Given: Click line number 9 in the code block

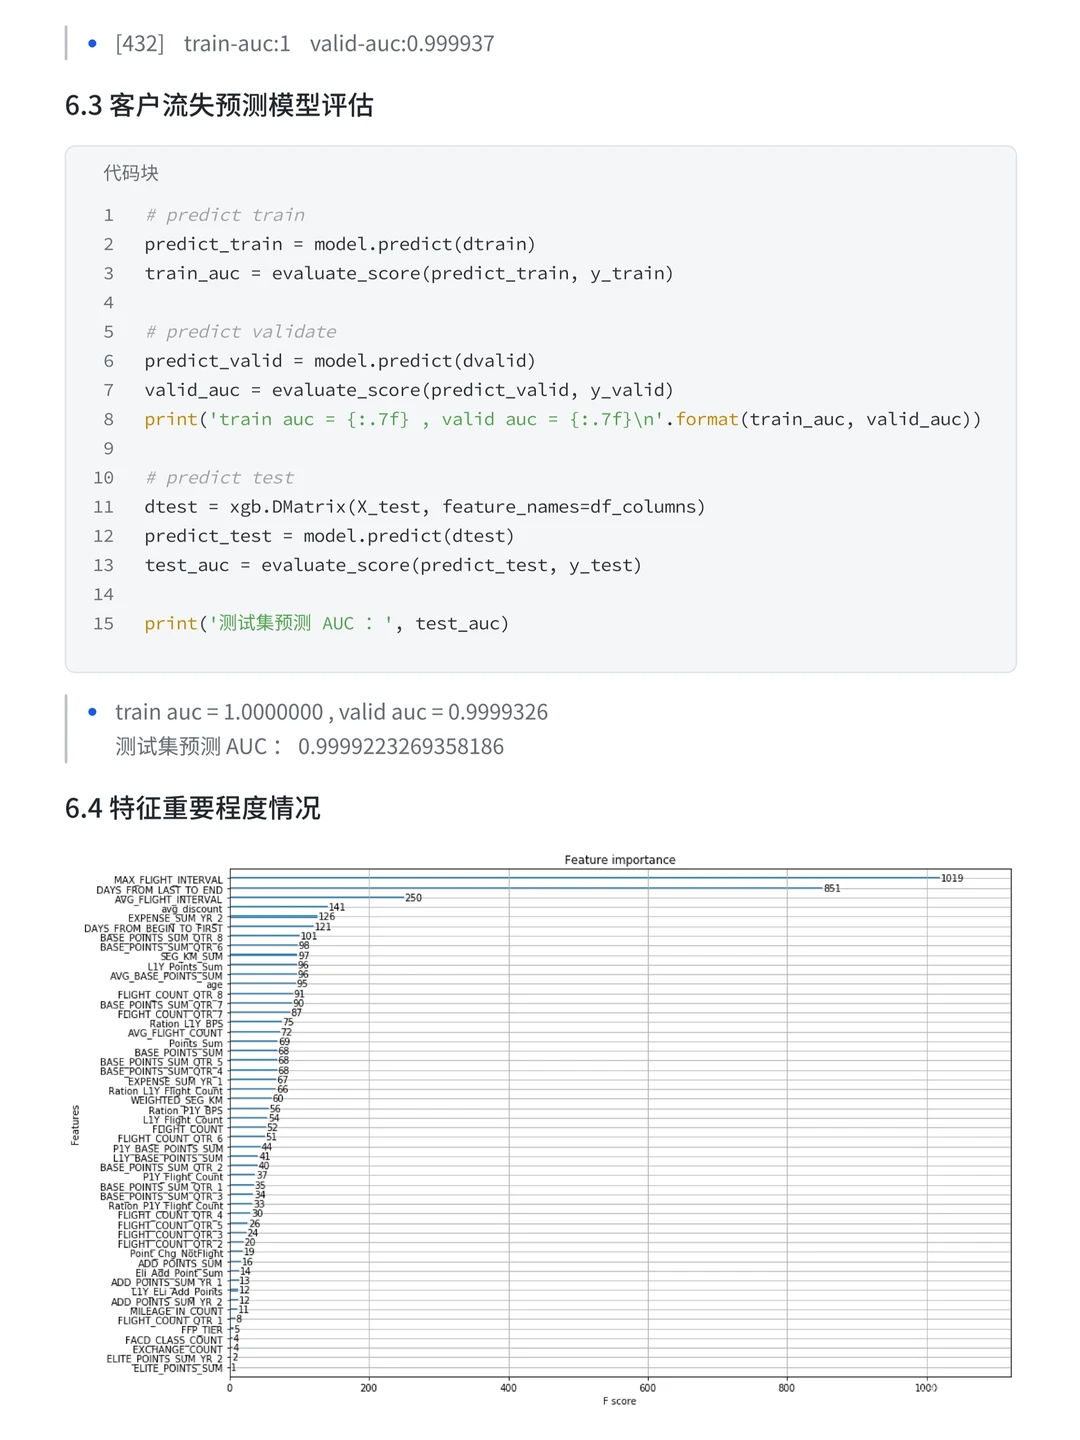Looking at the screenshot, I should tap(108, 449).
